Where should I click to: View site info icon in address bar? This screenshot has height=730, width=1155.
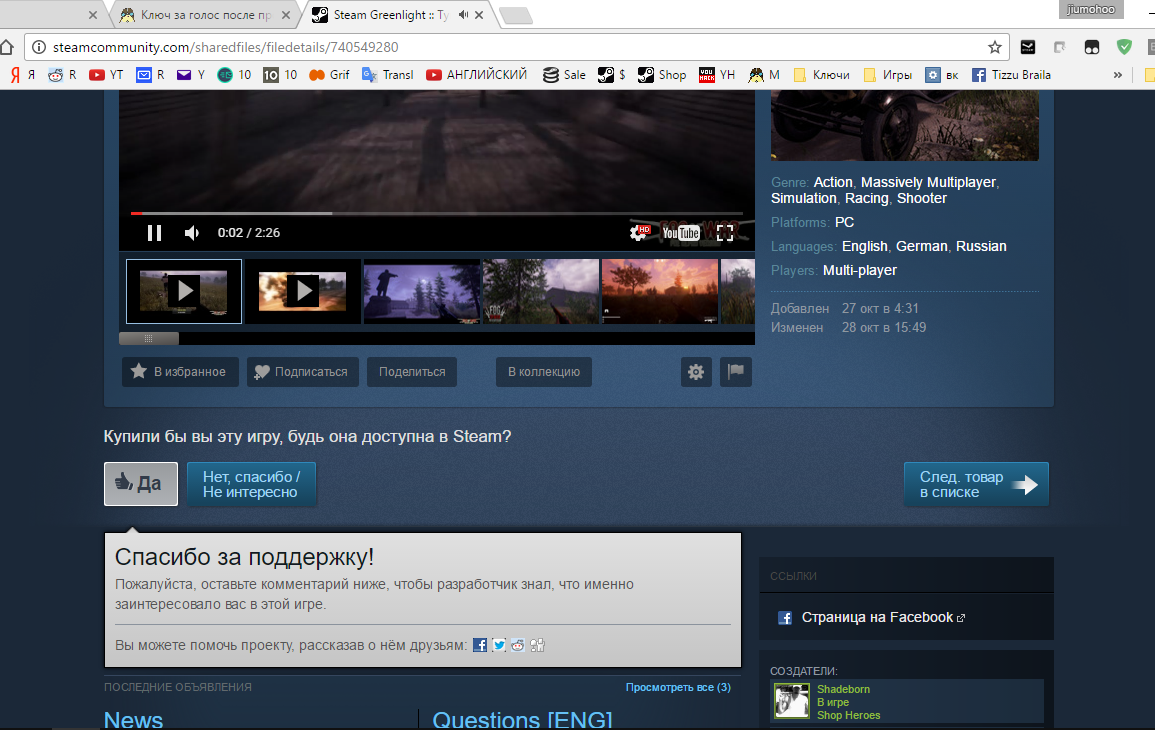[39, 47]
